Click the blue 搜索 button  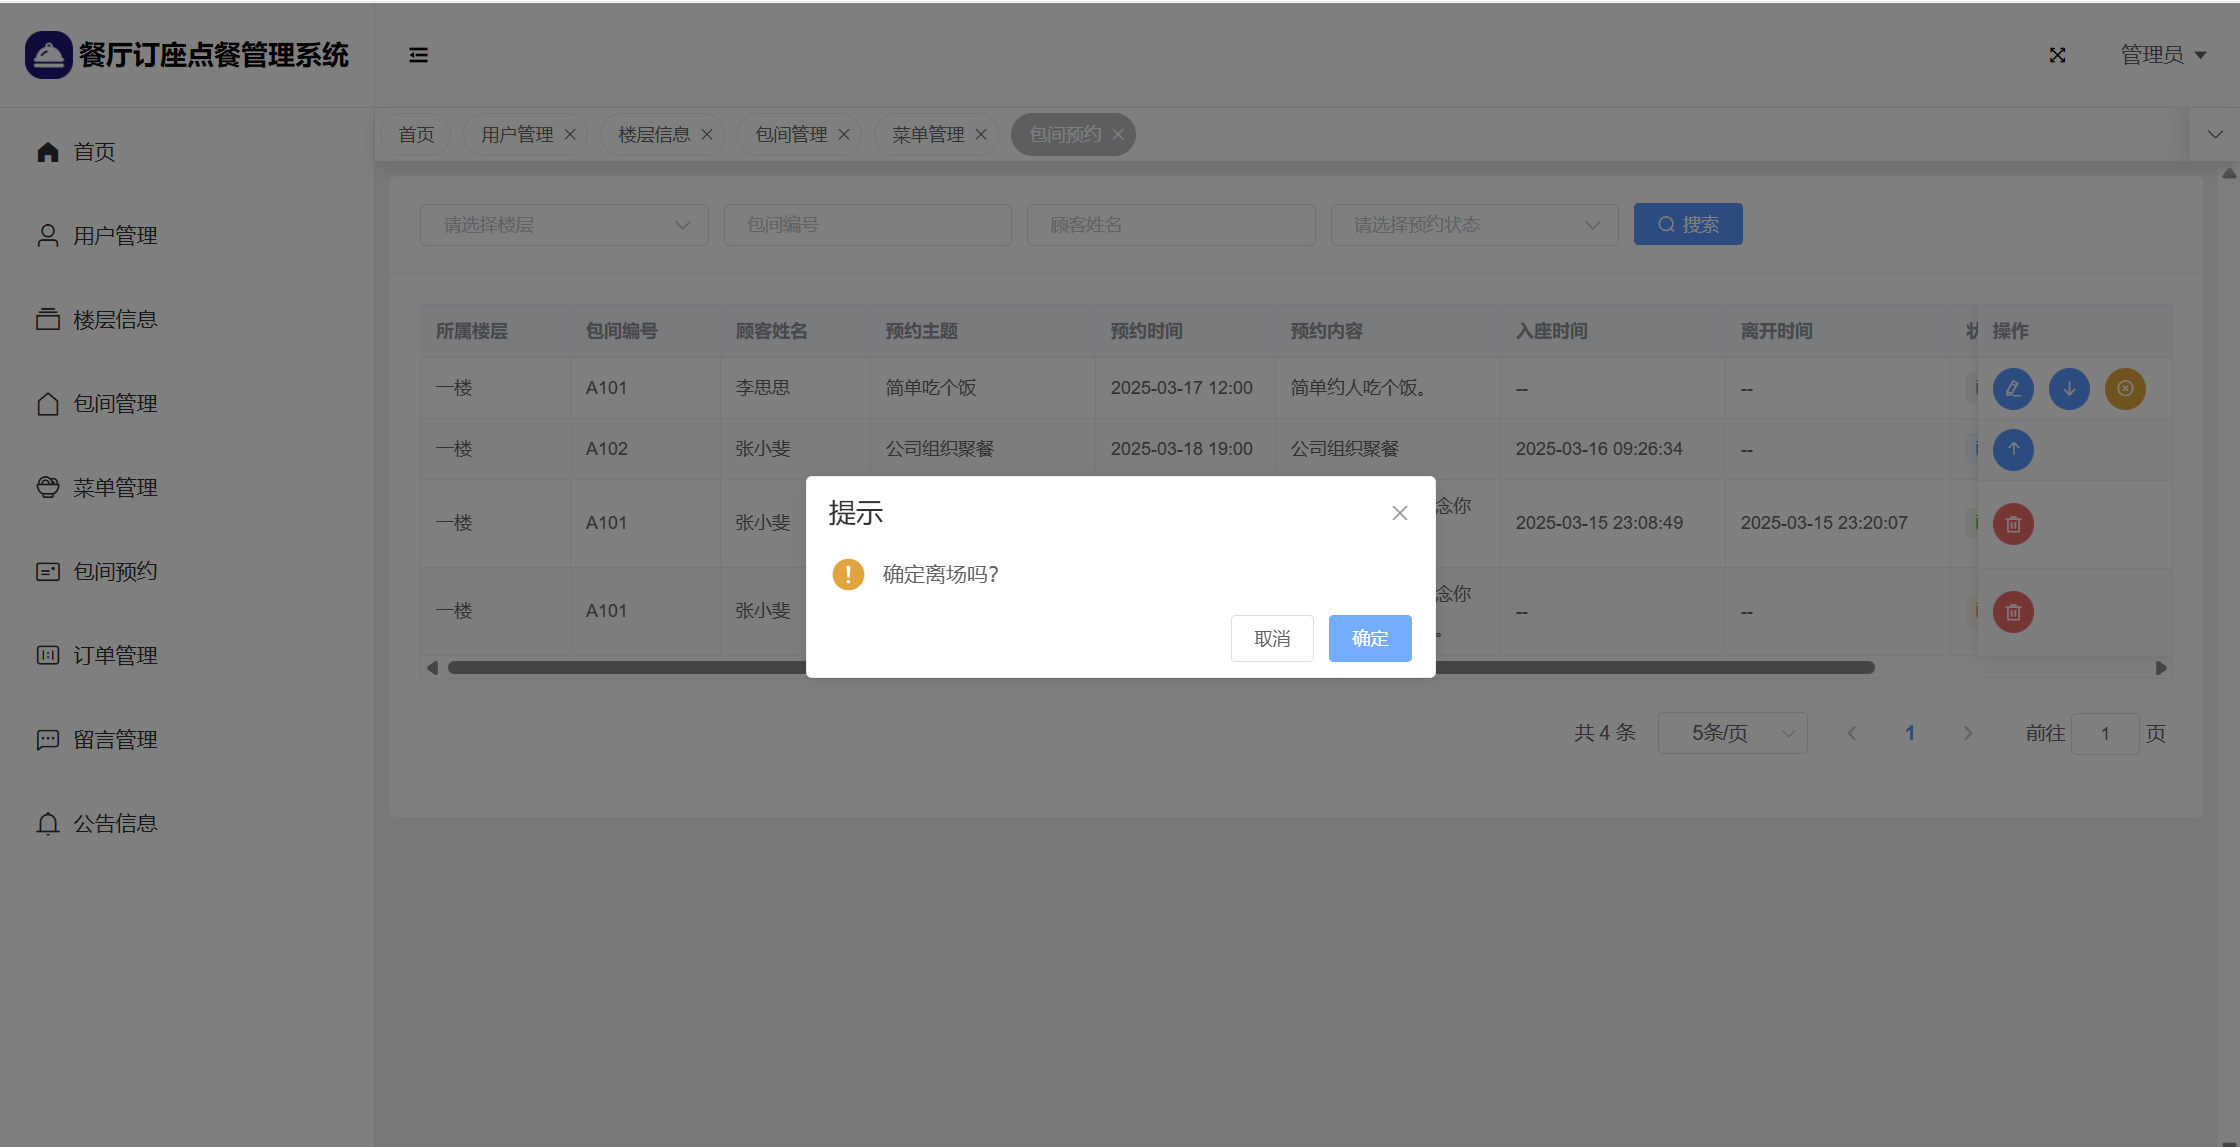1687,225
